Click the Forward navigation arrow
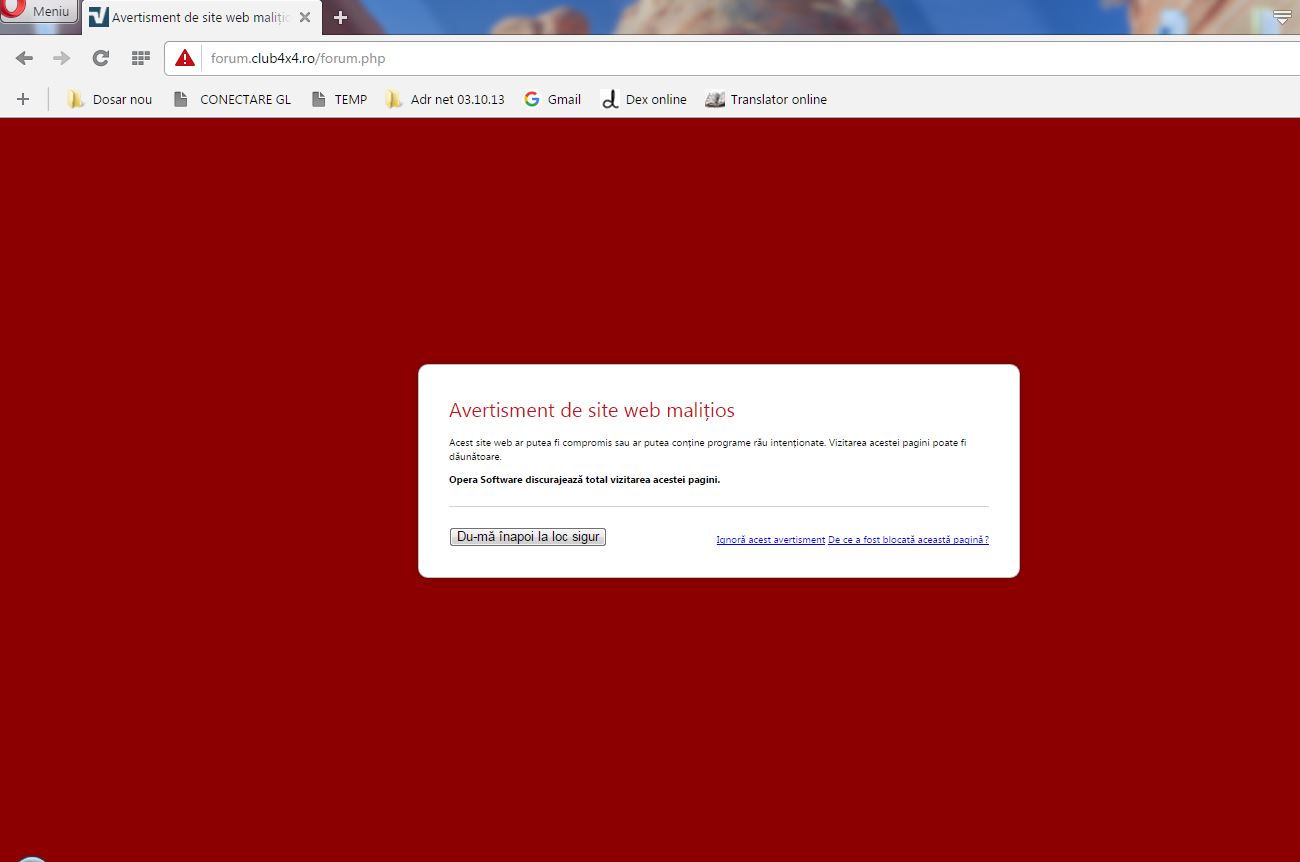This screenshot has width=1300, height=862. click(x=62, y=58)
